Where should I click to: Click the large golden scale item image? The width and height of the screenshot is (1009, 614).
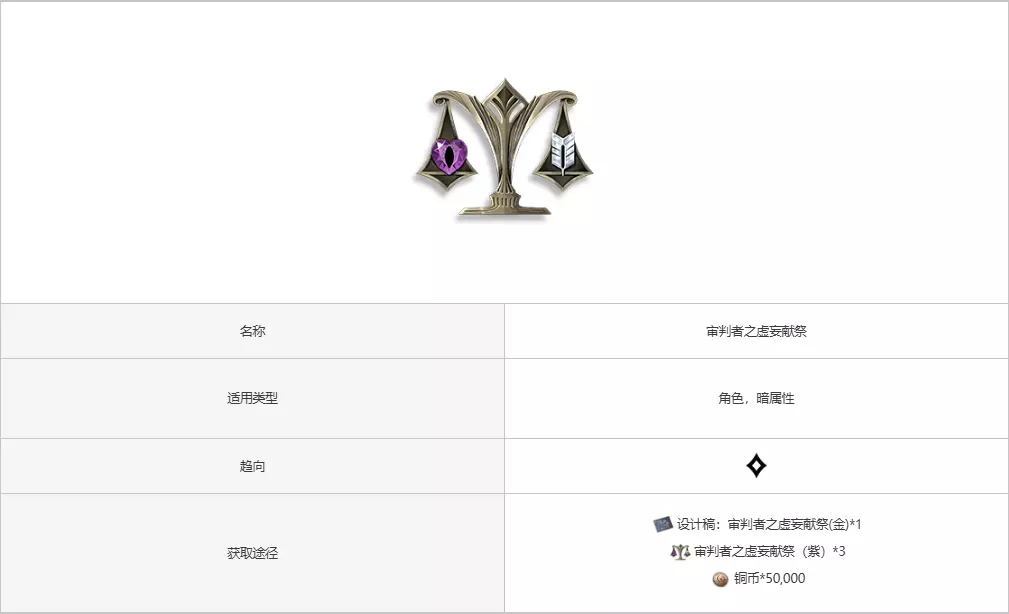pyautogui.click(x=504, y=149)
